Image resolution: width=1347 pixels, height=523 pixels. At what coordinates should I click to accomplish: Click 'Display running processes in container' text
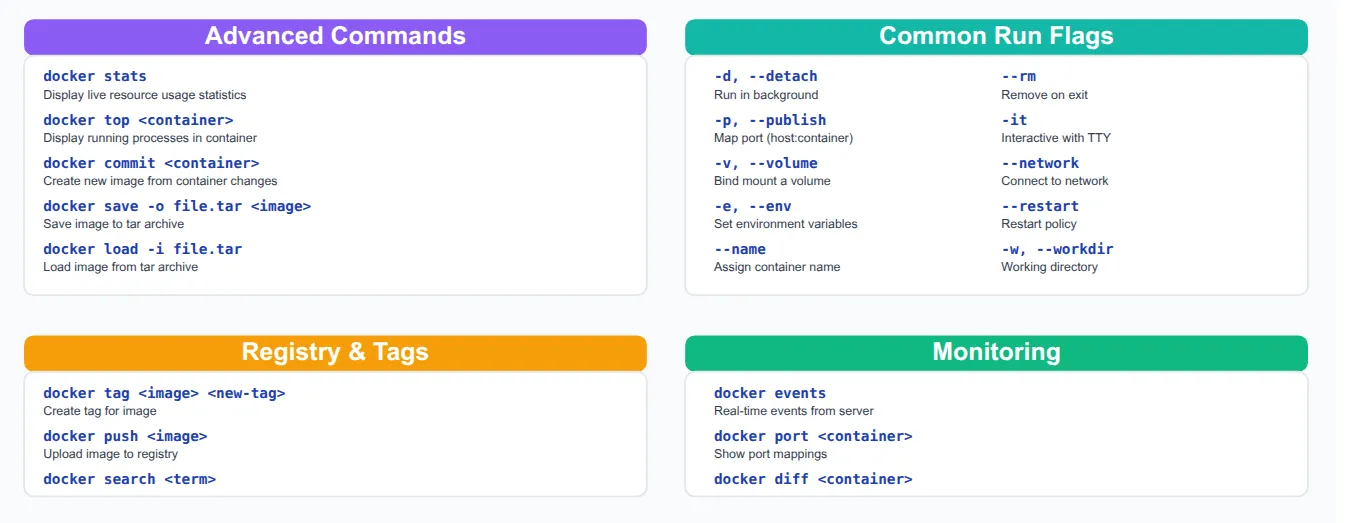click(x=150, y=138)
